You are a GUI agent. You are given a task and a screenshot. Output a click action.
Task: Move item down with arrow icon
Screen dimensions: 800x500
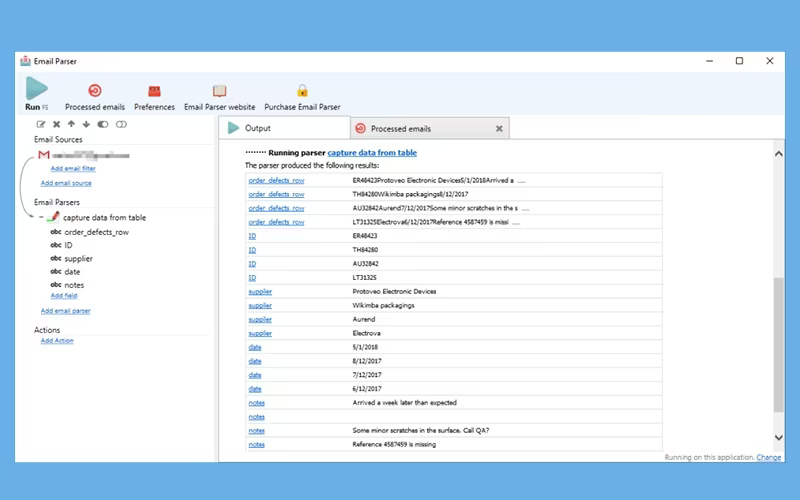pyautogui.click(x=86, y=124)
